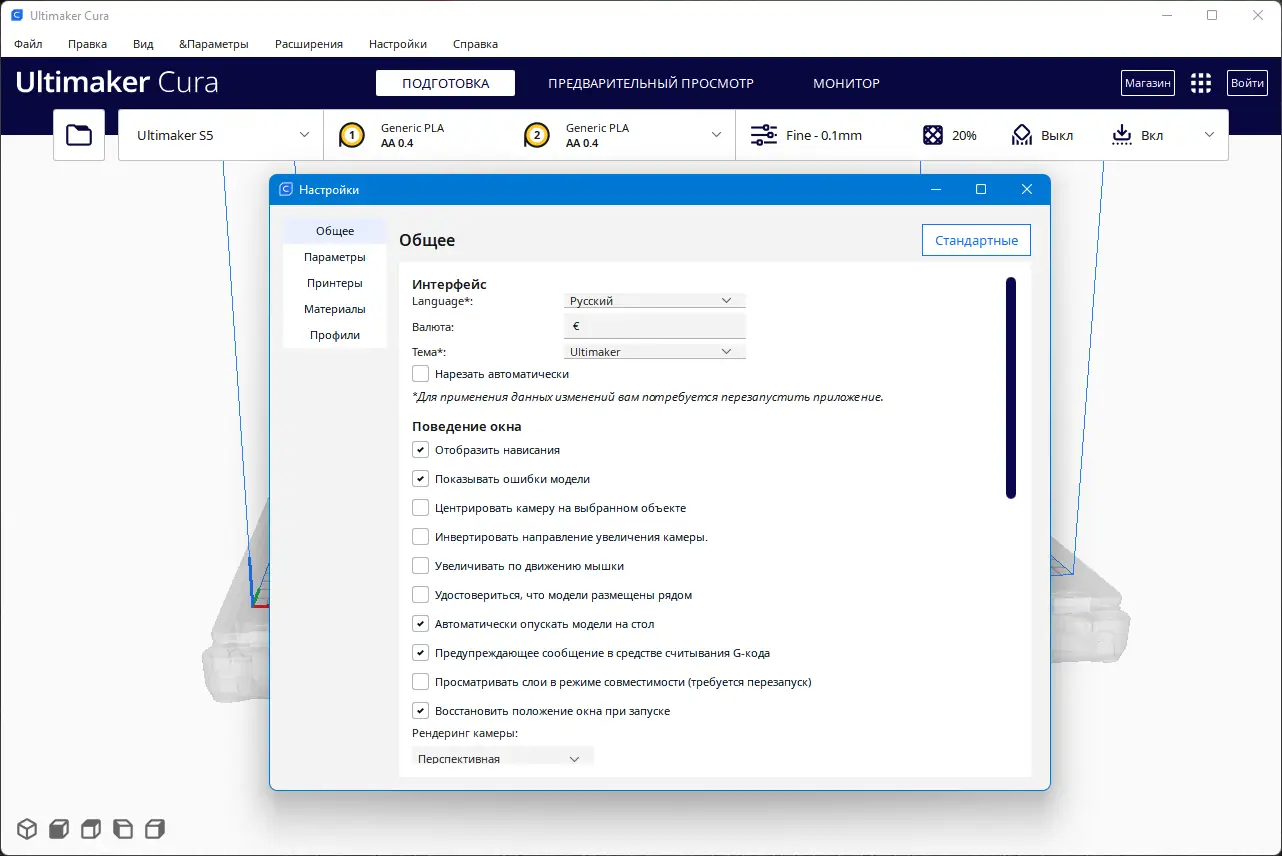
Task: Click the Валюта currency input field
Action: [x=655, y=326]
